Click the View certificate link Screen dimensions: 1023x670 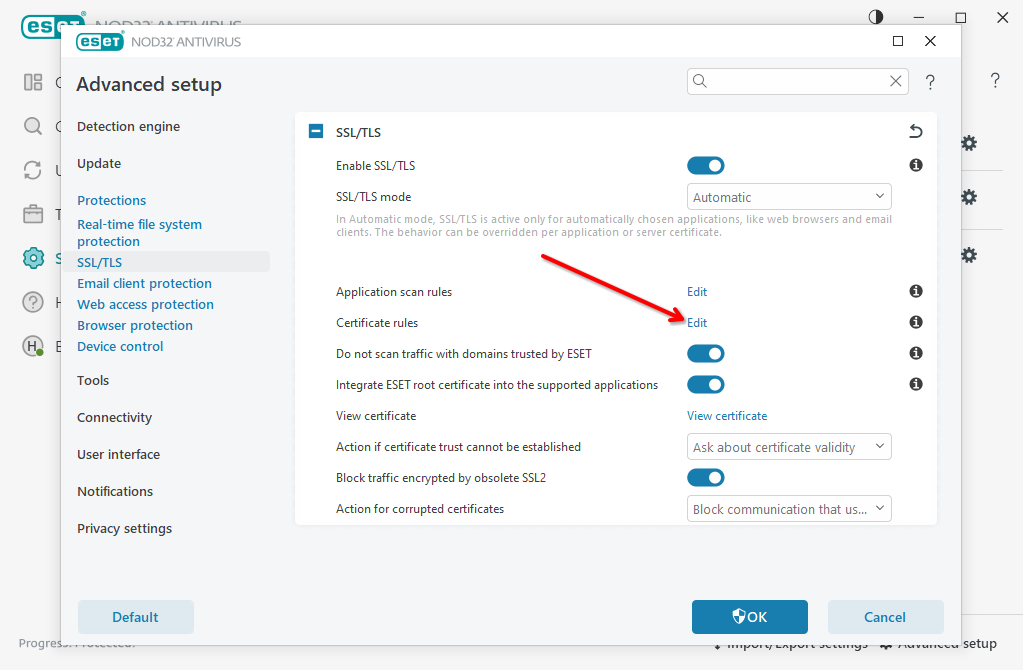click(727, 416)
